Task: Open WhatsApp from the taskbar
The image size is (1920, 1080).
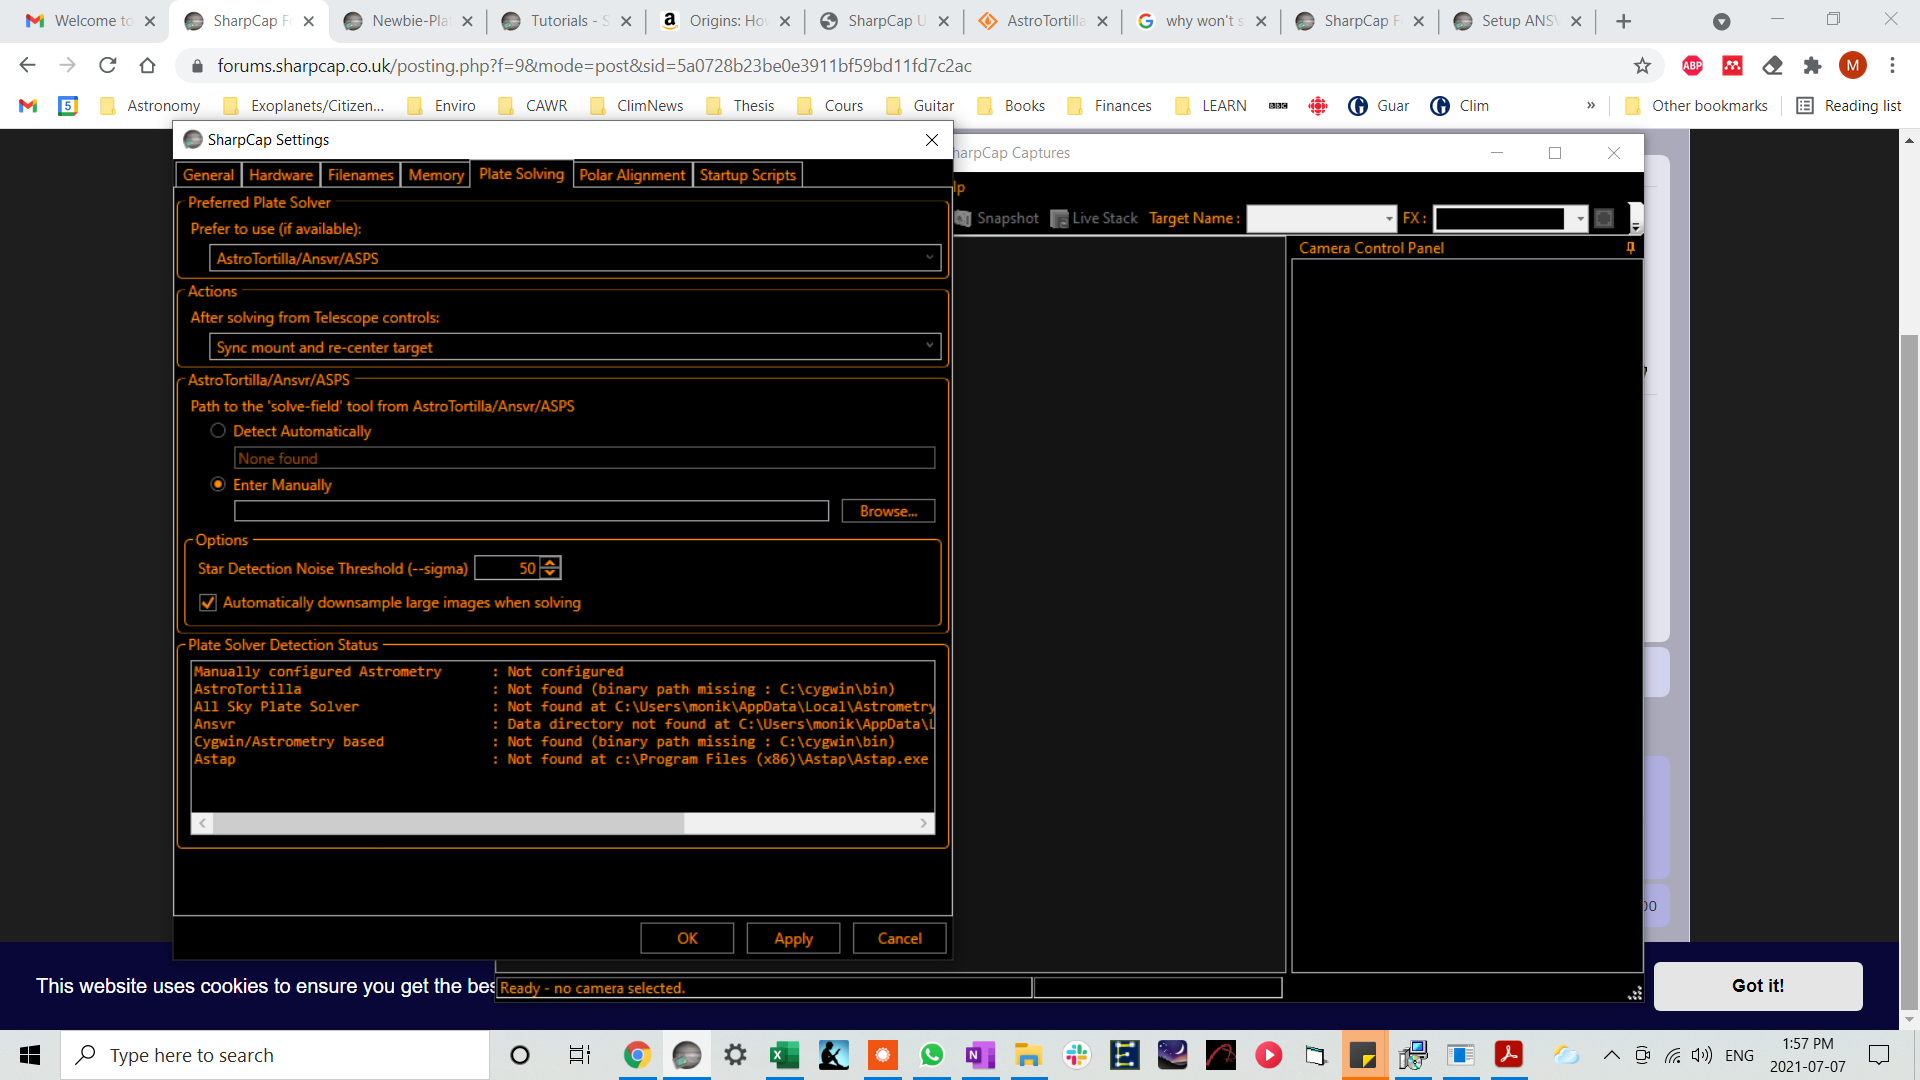Action: point(932,1055)
